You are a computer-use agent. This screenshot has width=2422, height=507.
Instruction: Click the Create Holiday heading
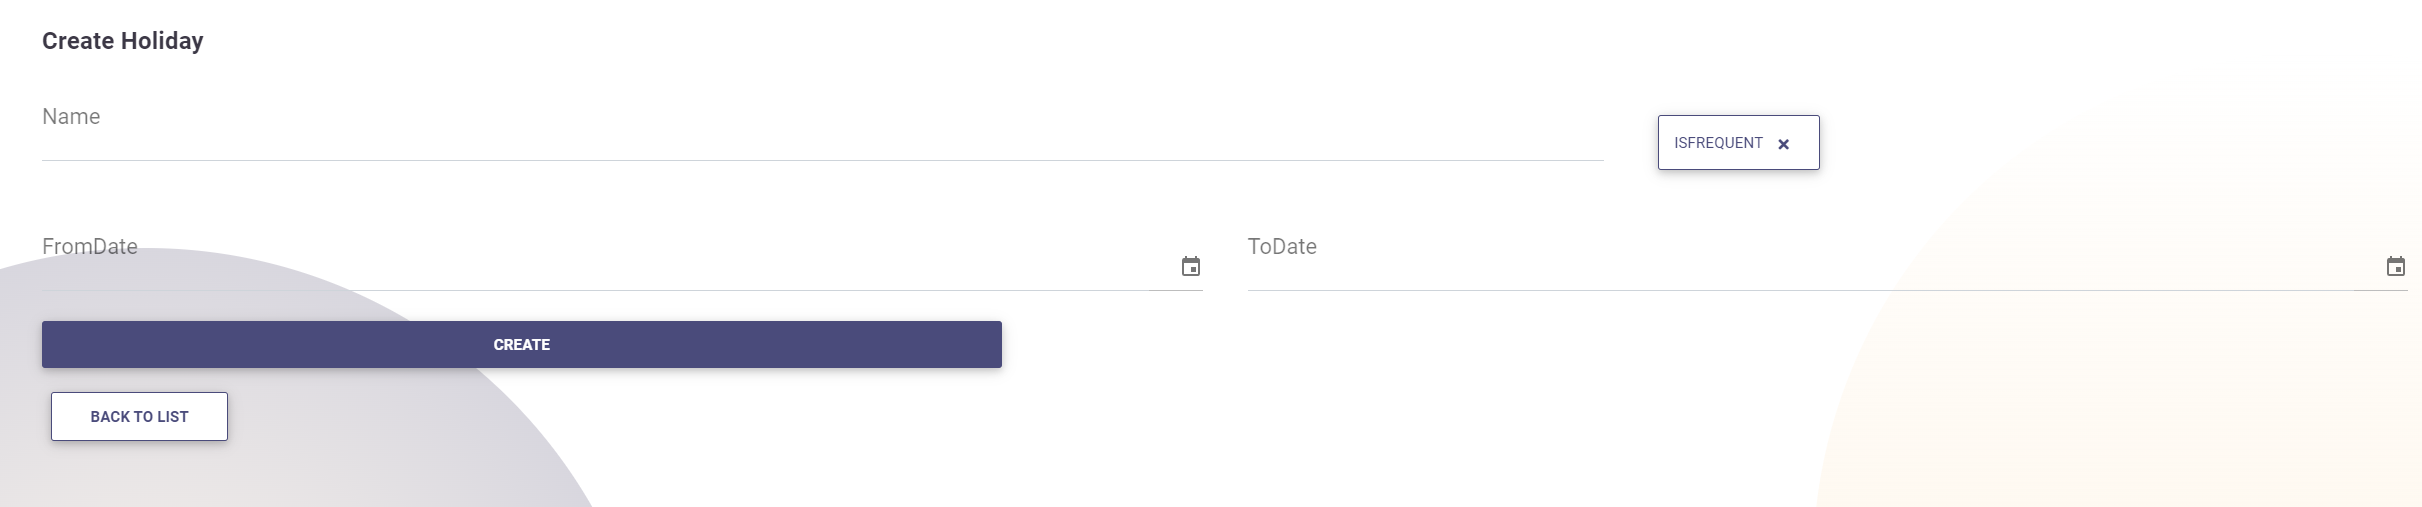click(x=123, y=41)
